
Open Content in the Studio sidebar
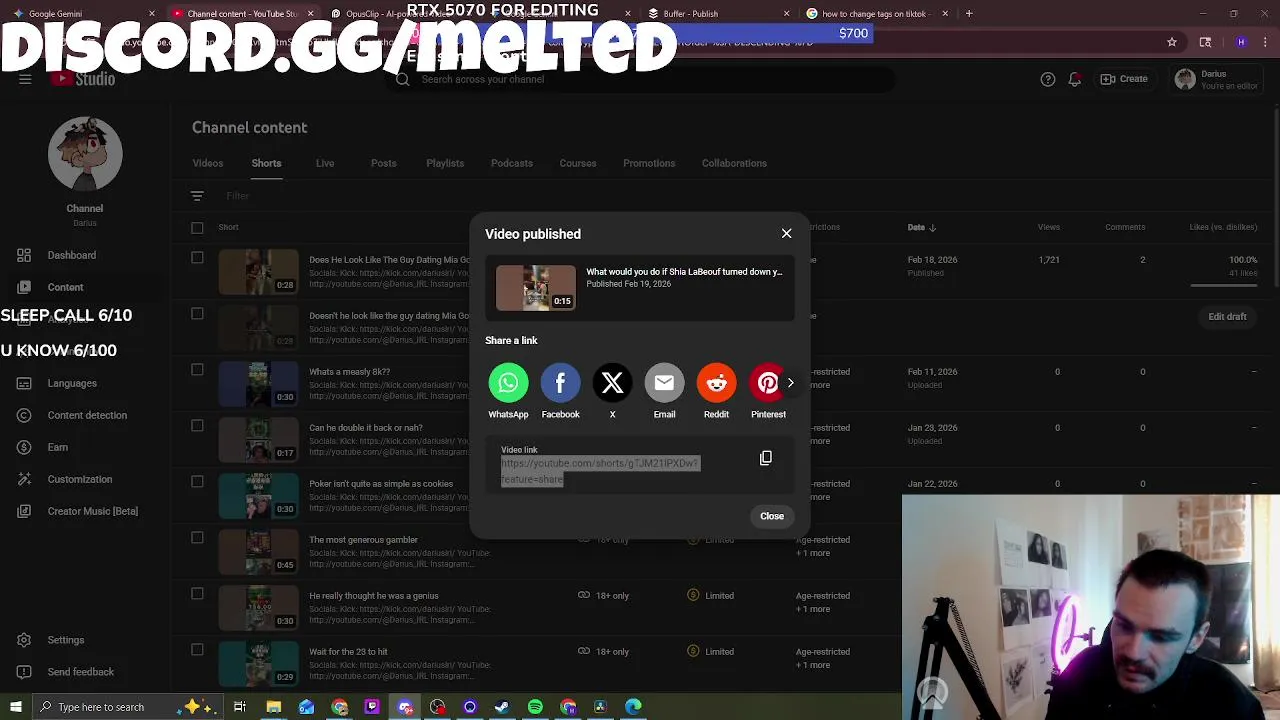(65, 287)
